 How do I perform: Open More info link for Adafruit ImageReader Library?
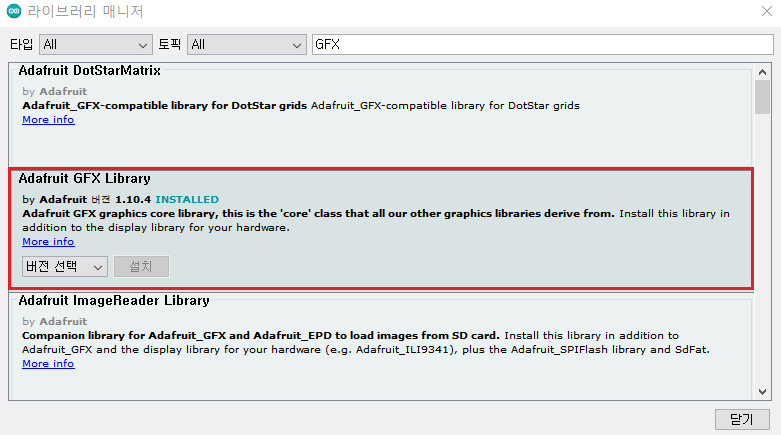tap(48, 364)
